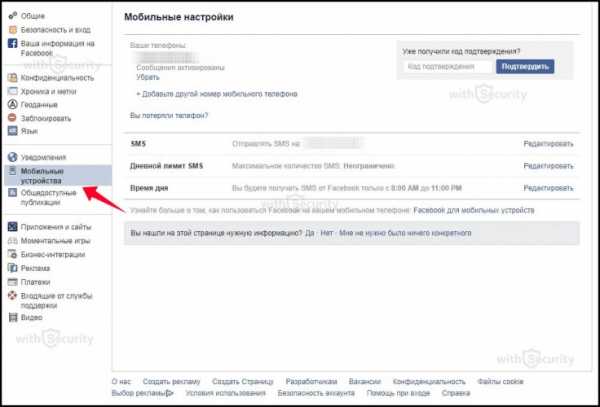Click Безопасность аккаунта in the footer

point(316,393)
